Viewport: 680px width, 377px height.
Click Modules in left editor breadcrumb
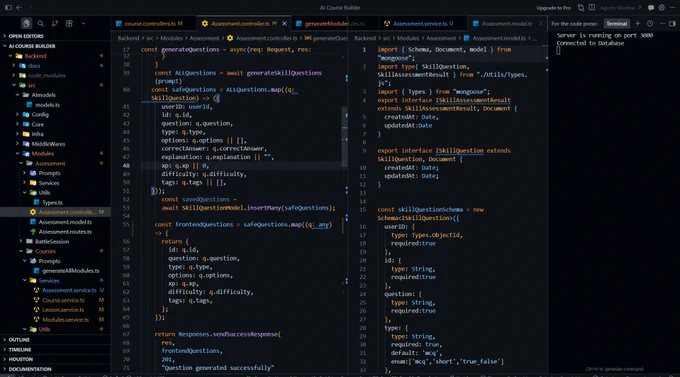click(171, 38)
